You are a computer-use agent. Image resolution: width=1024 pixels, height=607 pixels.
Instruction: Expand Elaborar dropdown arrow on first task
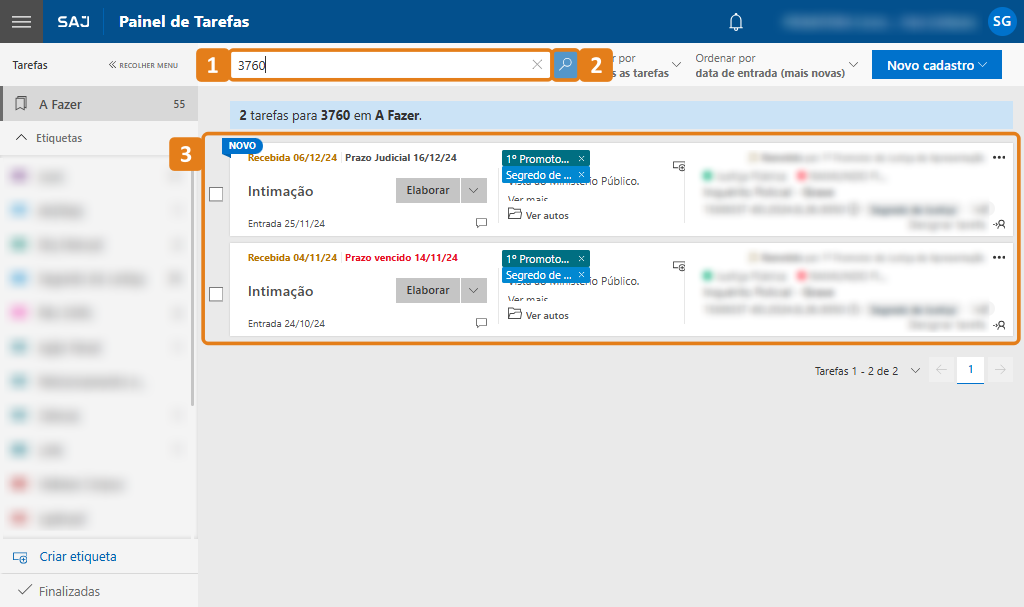click(x=473, y=190)
